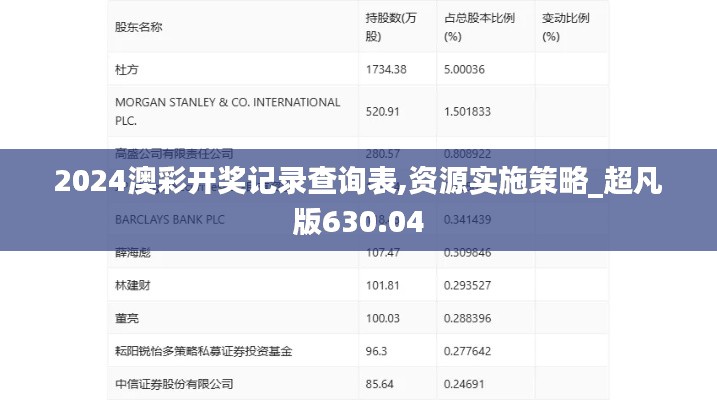Select the 变动比例(%) column header
The image size is (717, 400).
[565, 27]
